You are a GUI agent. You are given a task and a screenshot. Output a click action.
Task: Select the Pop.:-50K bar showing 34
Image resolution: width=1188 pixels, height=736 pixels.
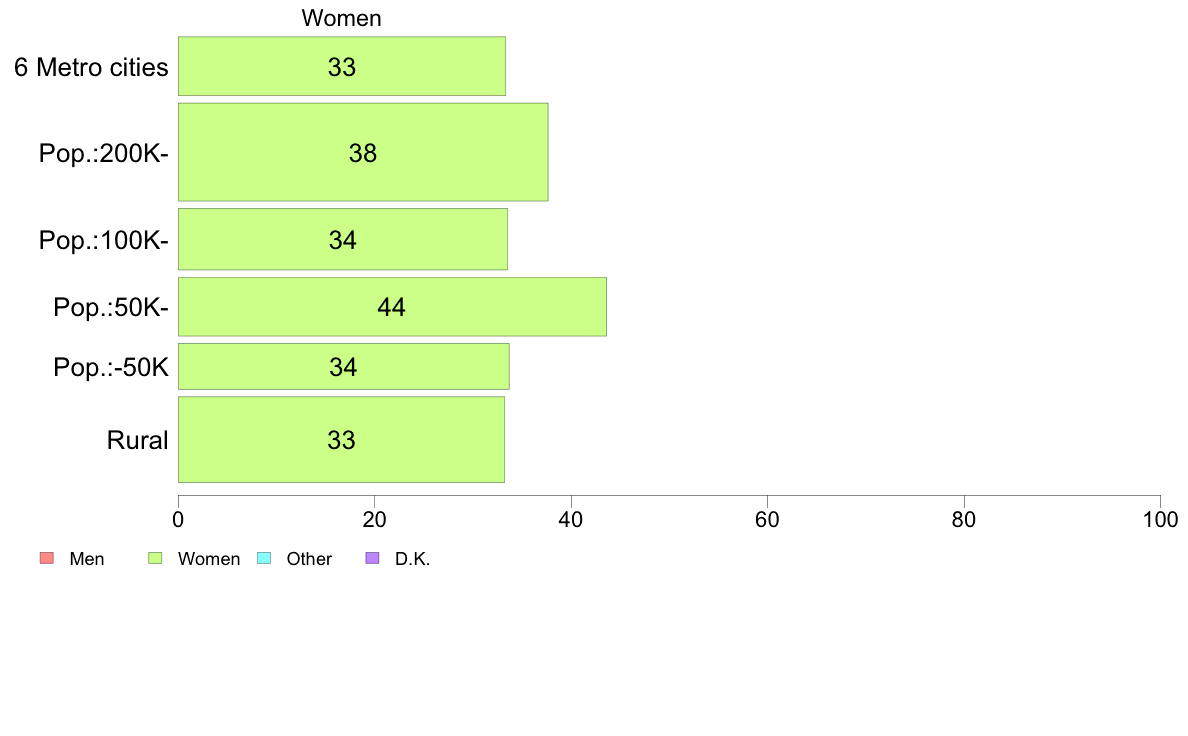click(x=344, y=366)
